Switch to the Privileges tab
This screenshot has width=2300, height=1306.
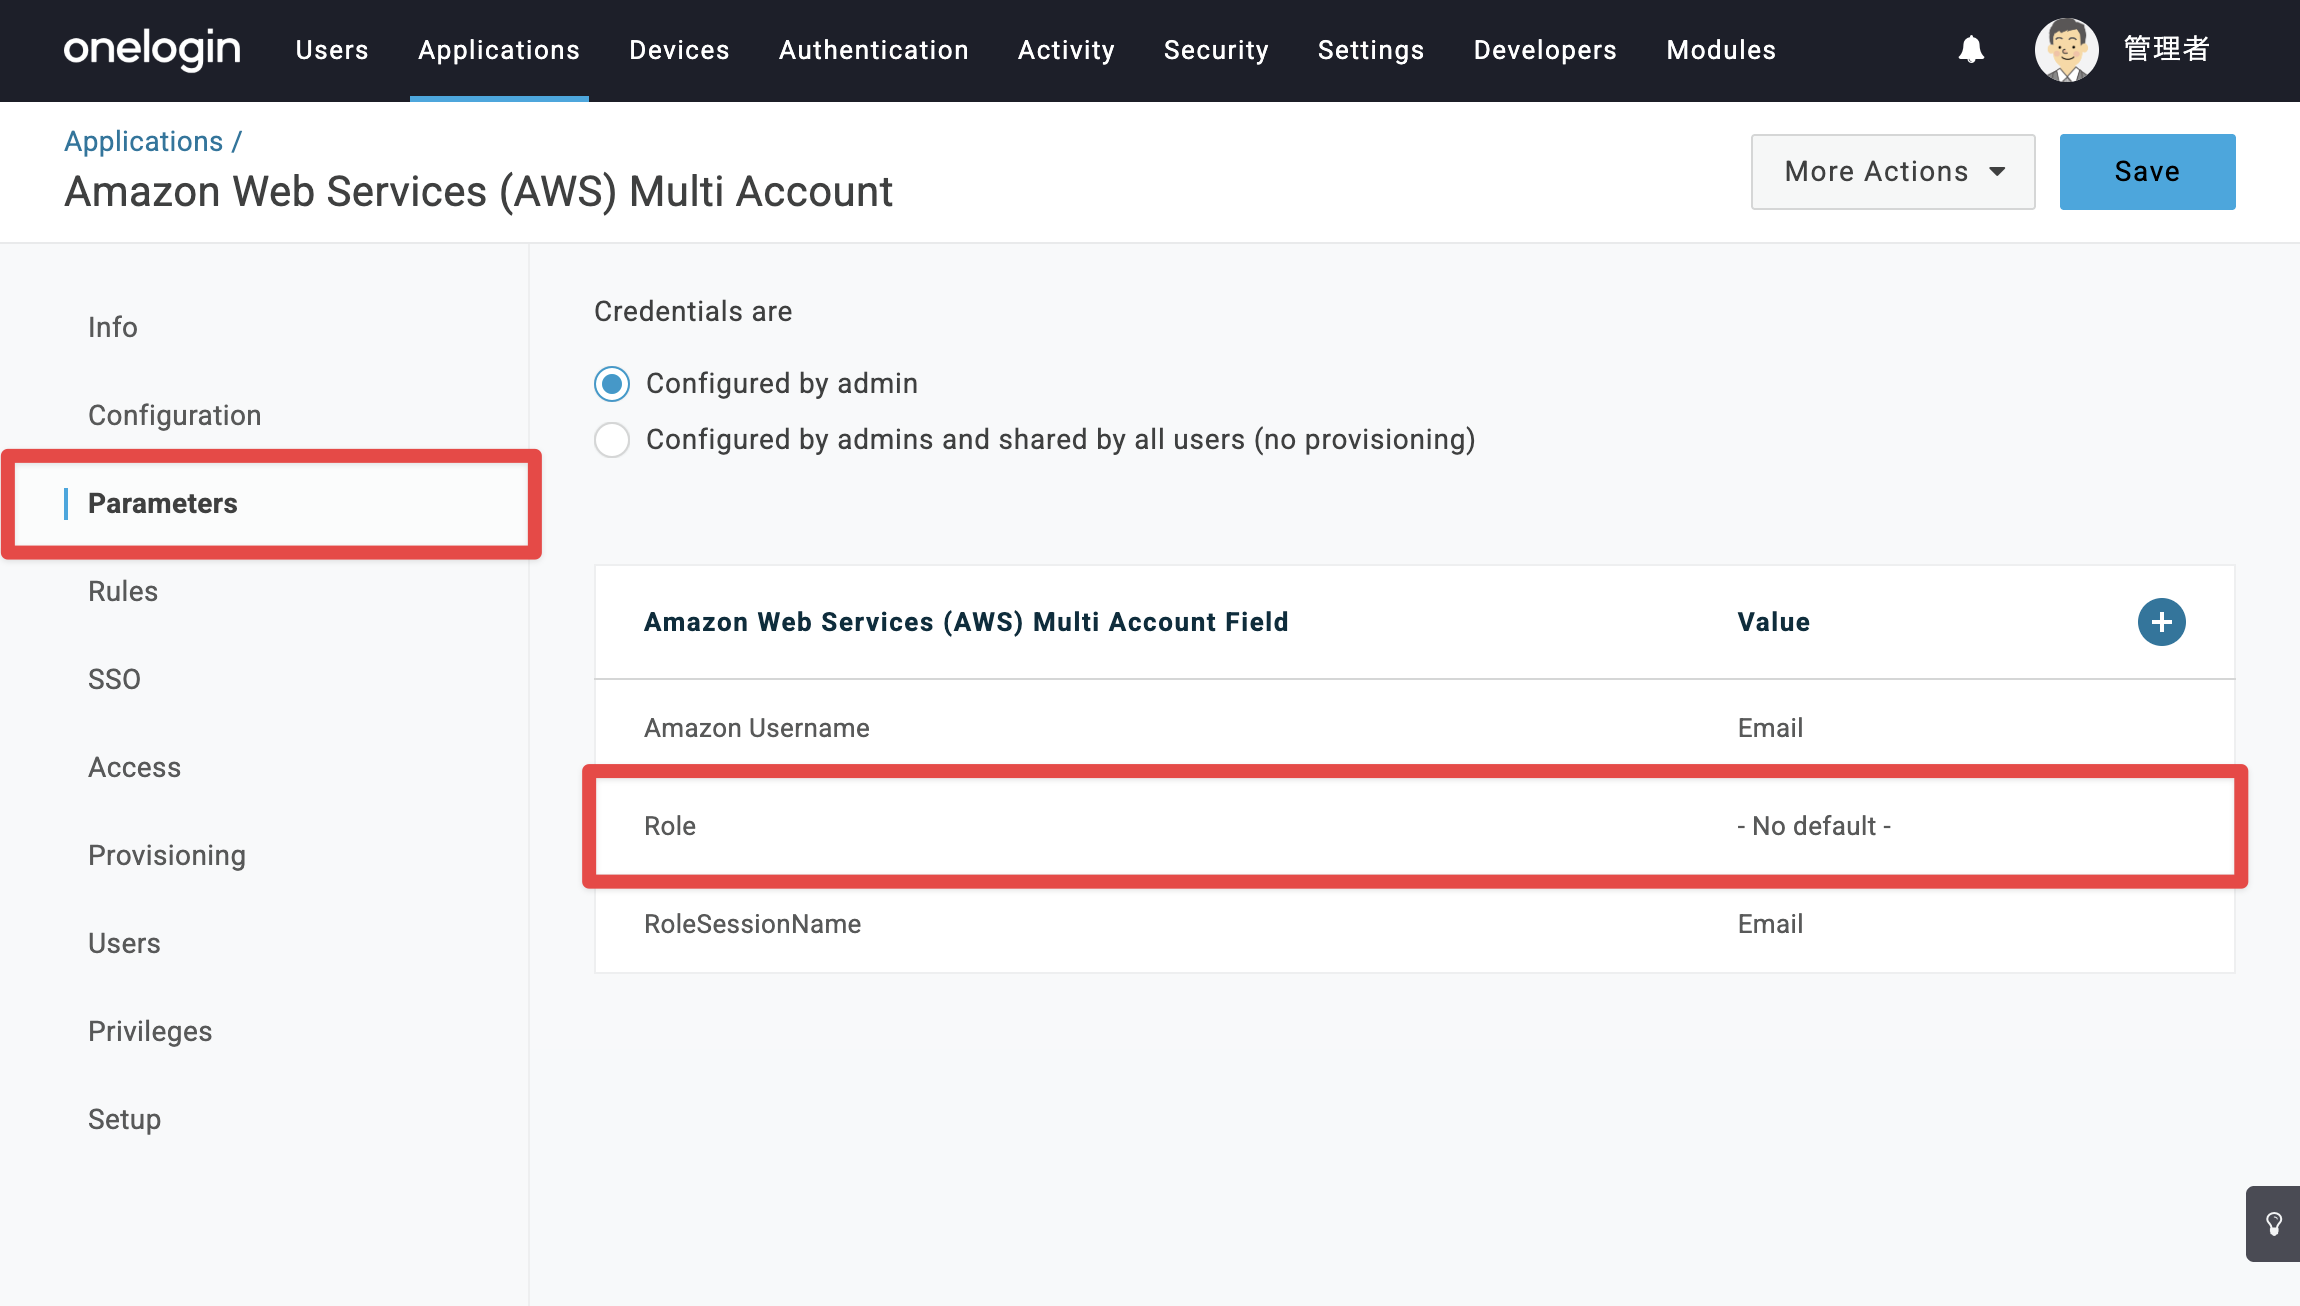pos(150,1032)
